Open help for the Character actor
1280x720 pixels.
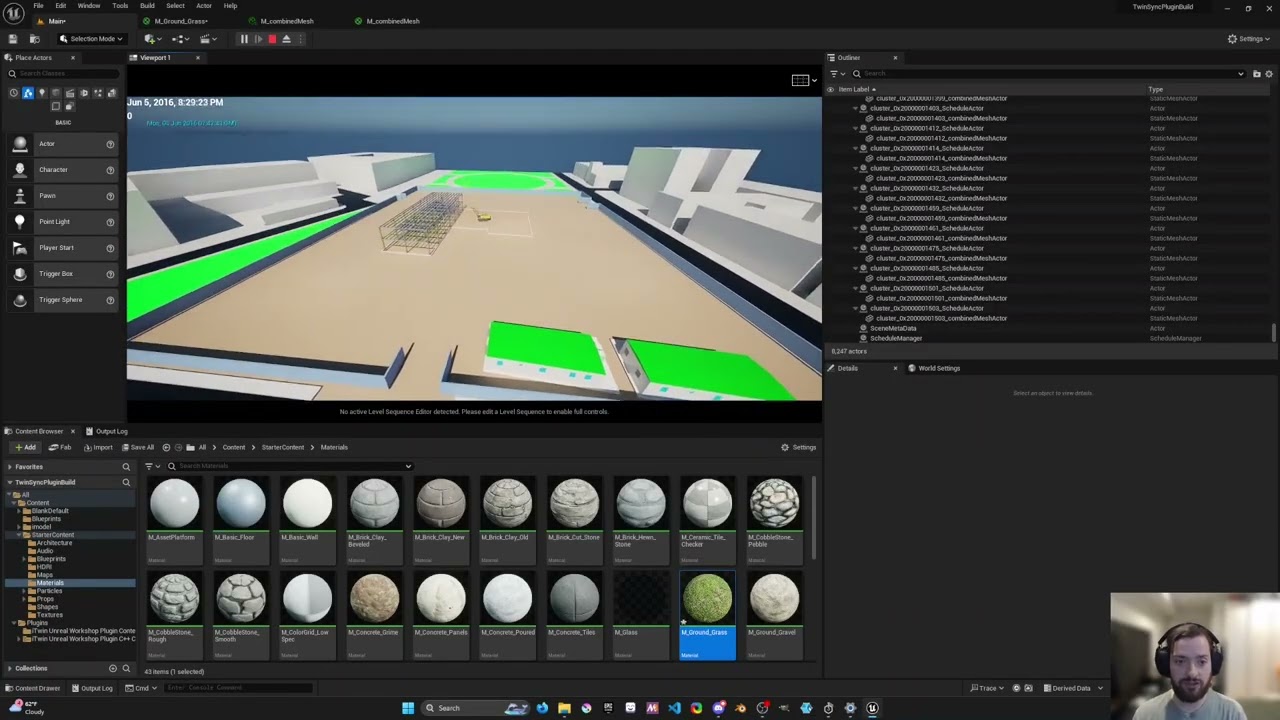(110, 170)
